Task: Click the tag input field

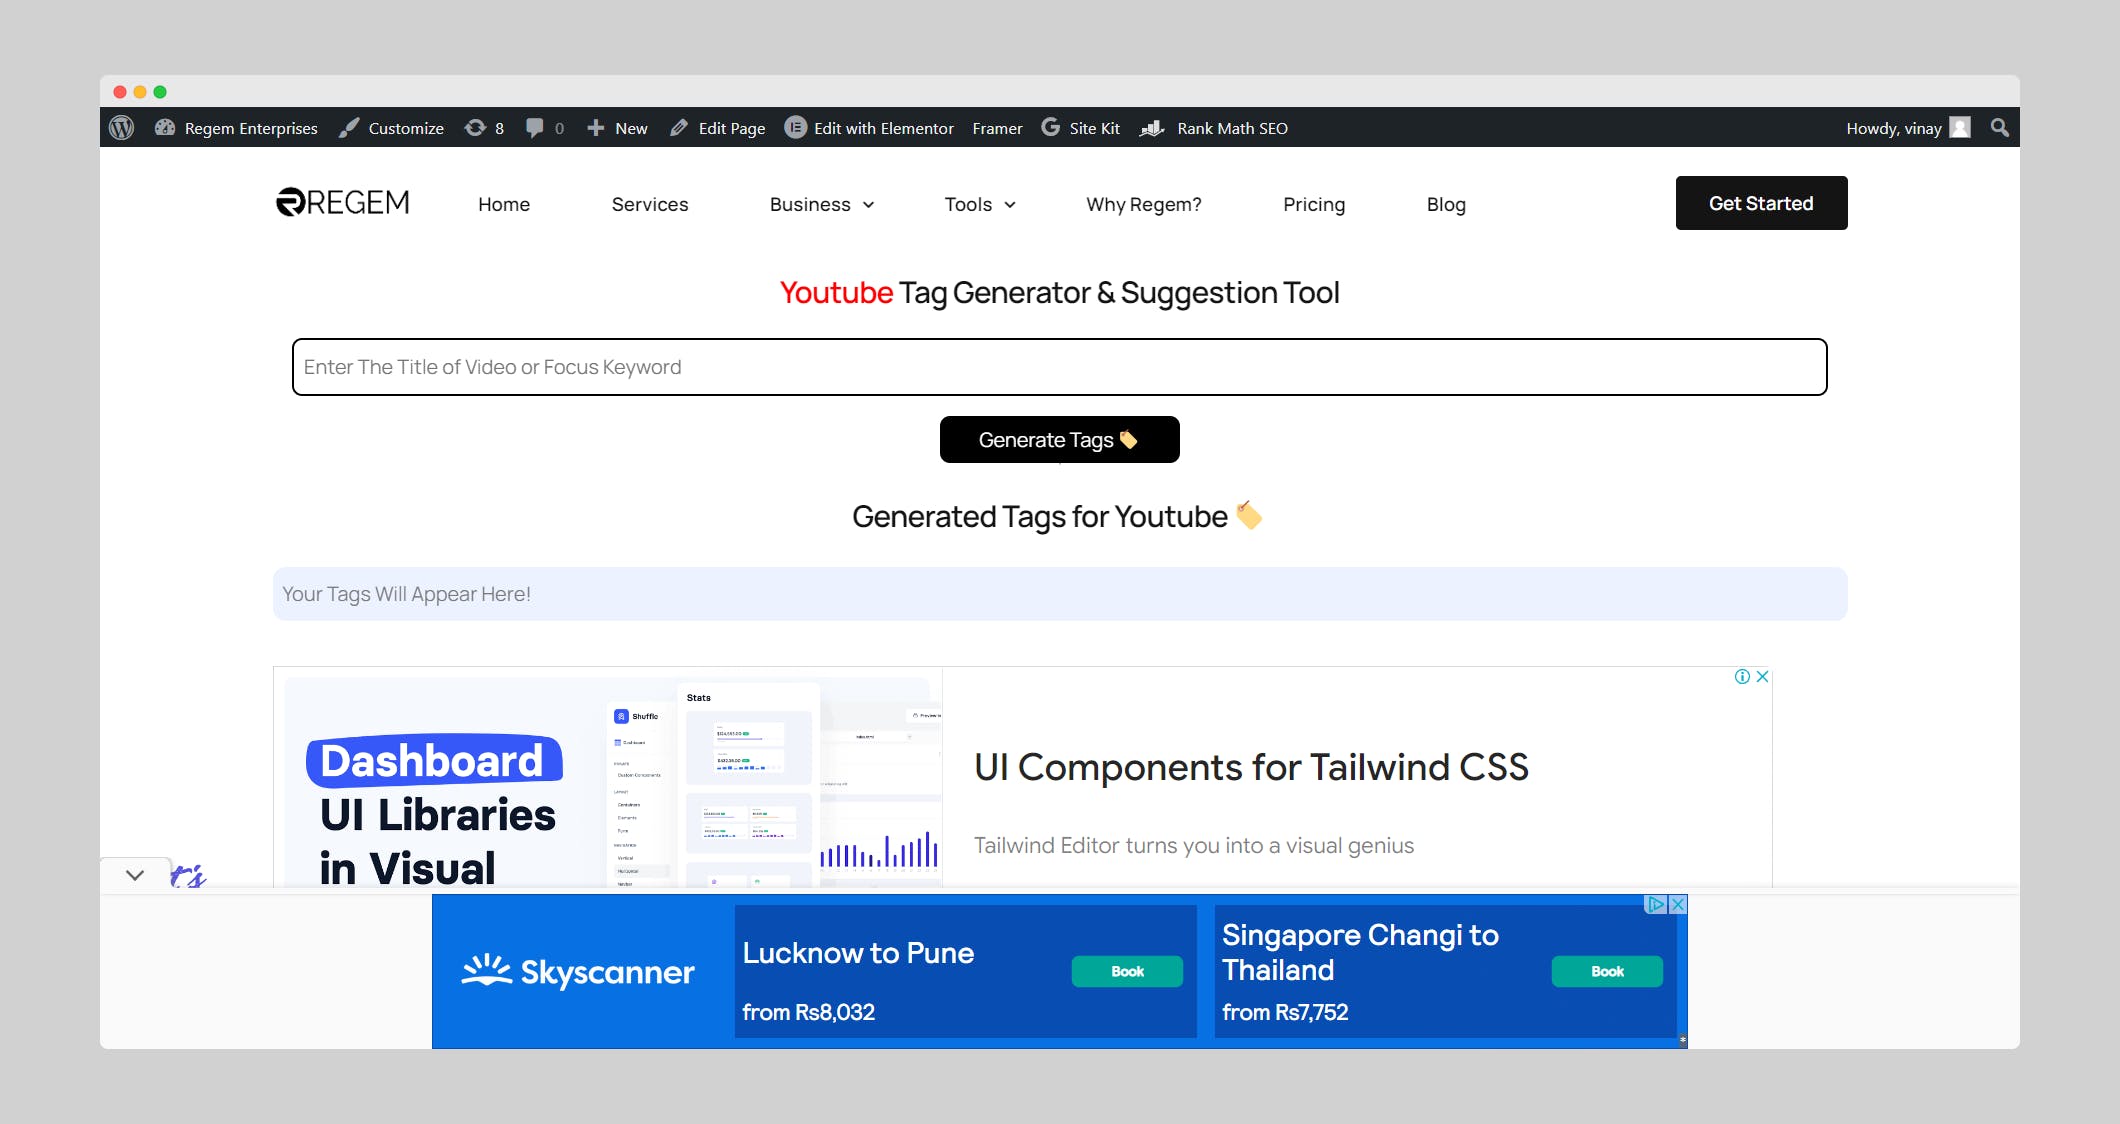Action: click(x=1059, y=366)
